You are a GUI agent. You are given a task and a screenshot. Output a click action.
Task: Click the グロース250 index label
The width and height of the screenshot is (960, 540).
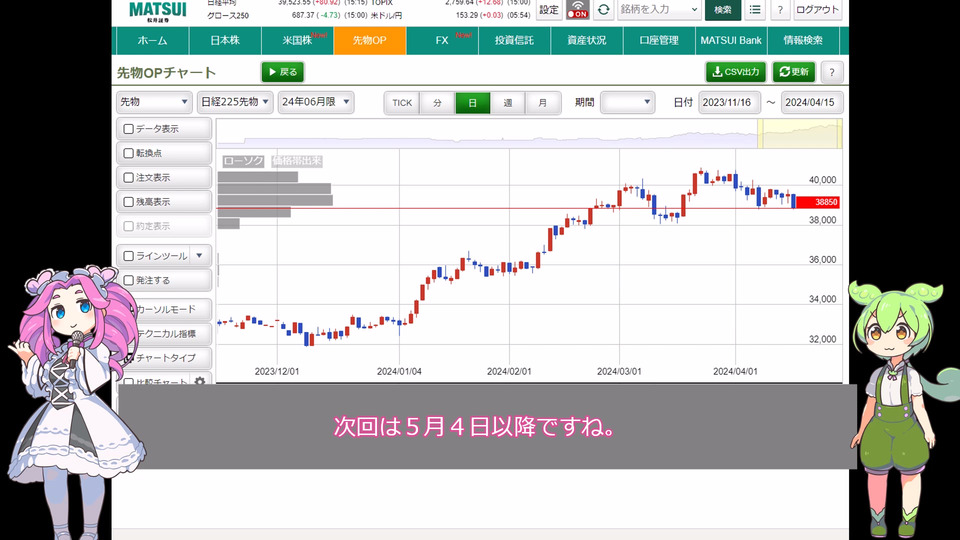coord(228,15)
